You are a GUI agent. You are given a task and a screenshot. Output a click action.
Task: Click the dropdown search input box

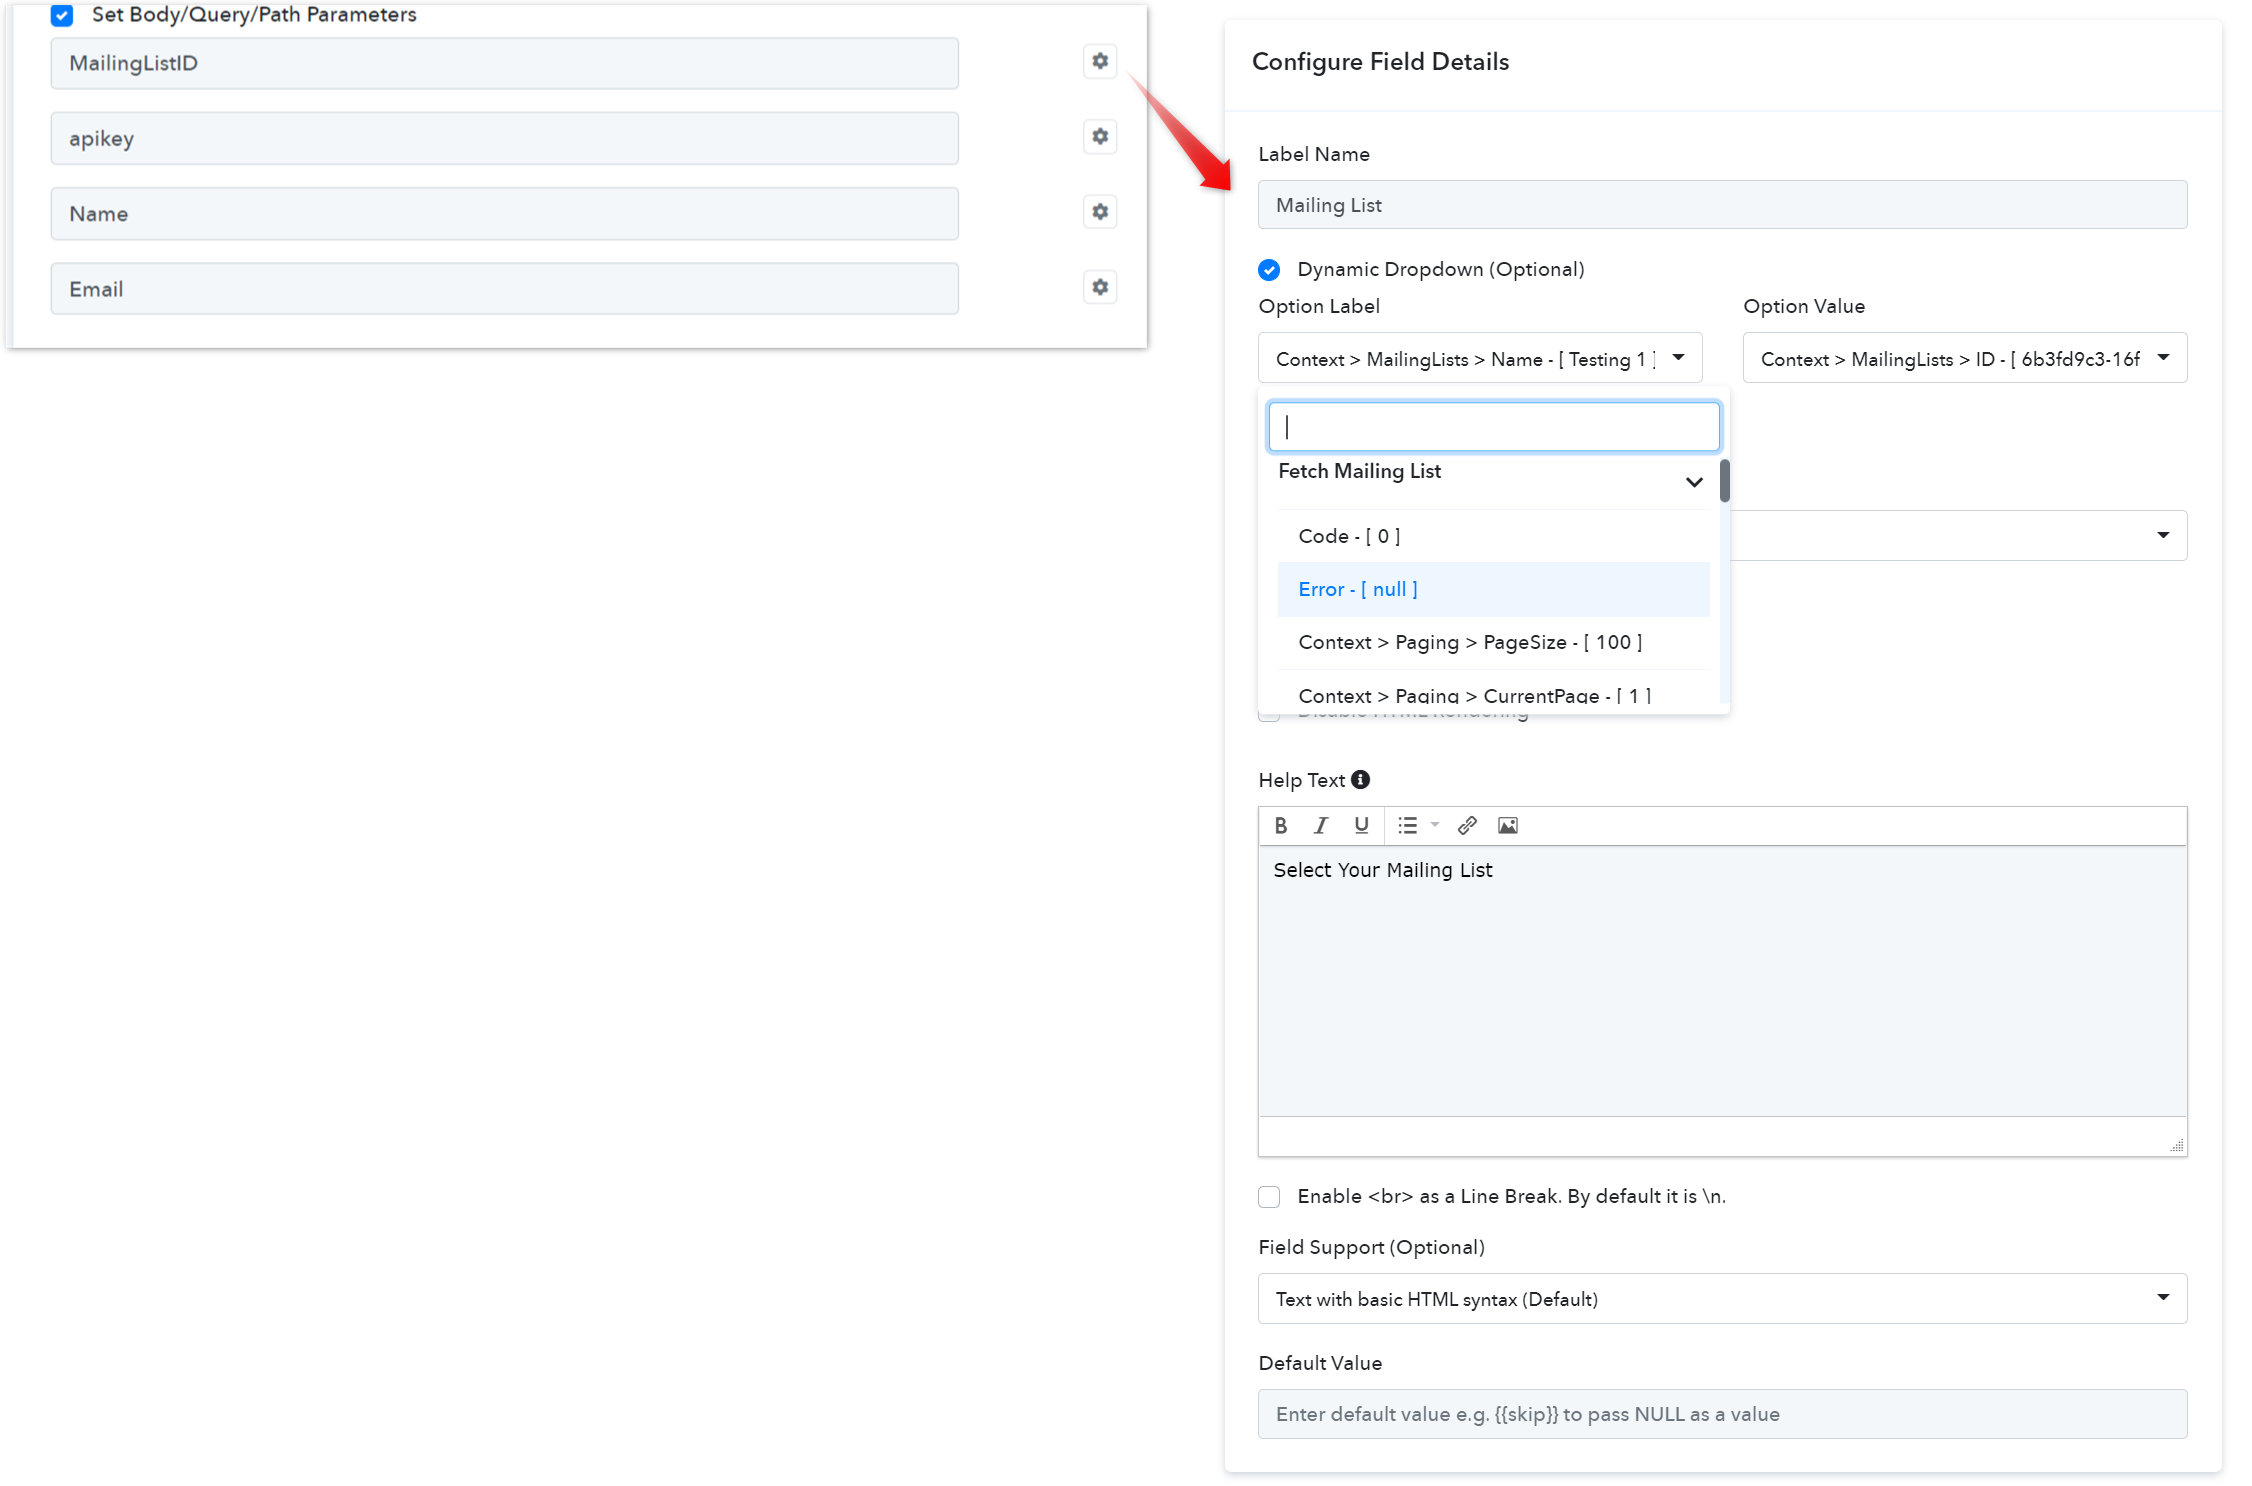click(1494, 427)
